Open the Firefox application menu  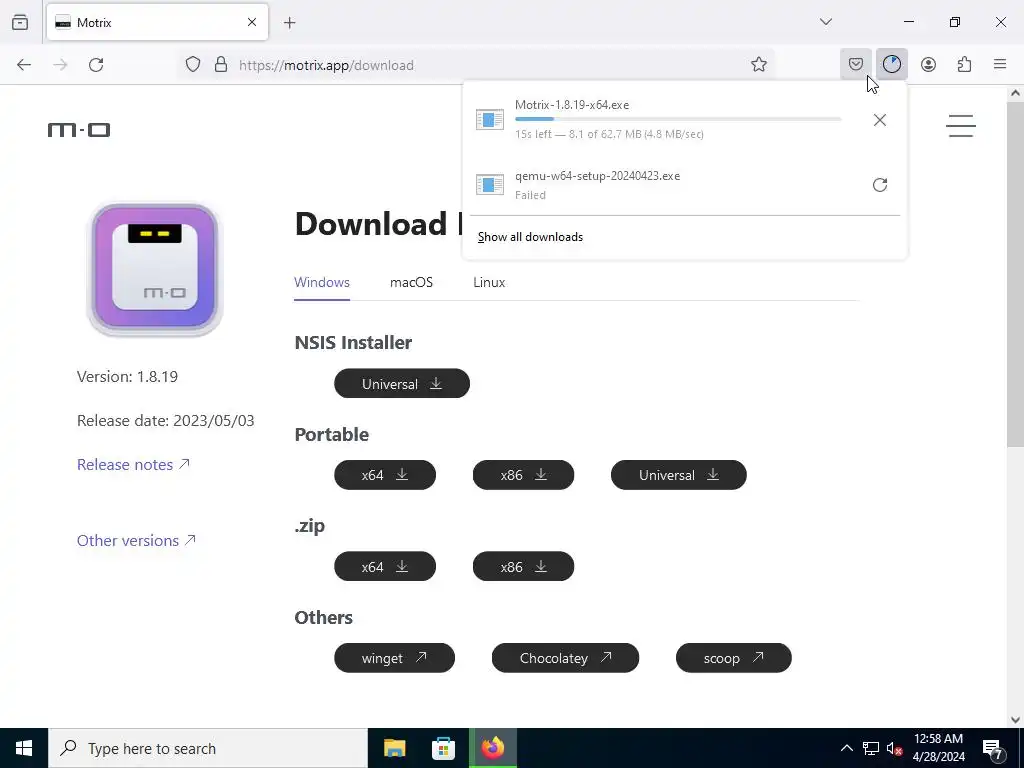pyautogui.click(x=1000, y=65)
